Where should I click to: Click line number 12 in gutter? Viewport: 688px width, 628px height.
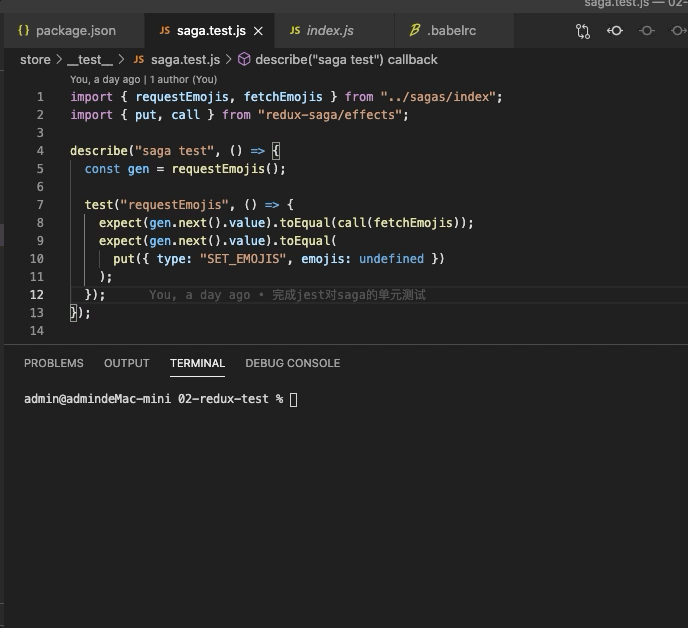[x=37, y=295]
